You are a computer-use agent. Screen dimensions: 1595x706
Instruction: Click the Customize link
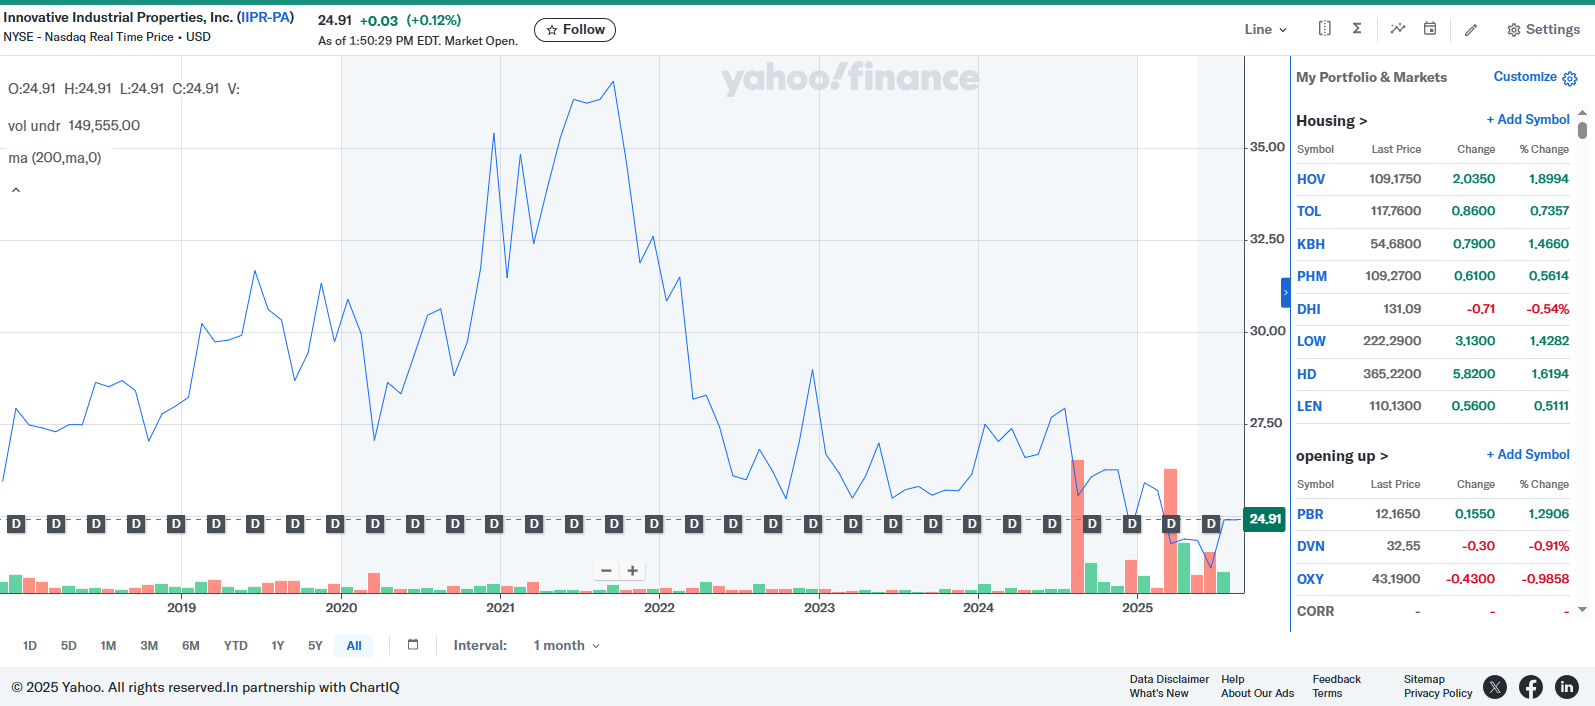(1525, 77)
